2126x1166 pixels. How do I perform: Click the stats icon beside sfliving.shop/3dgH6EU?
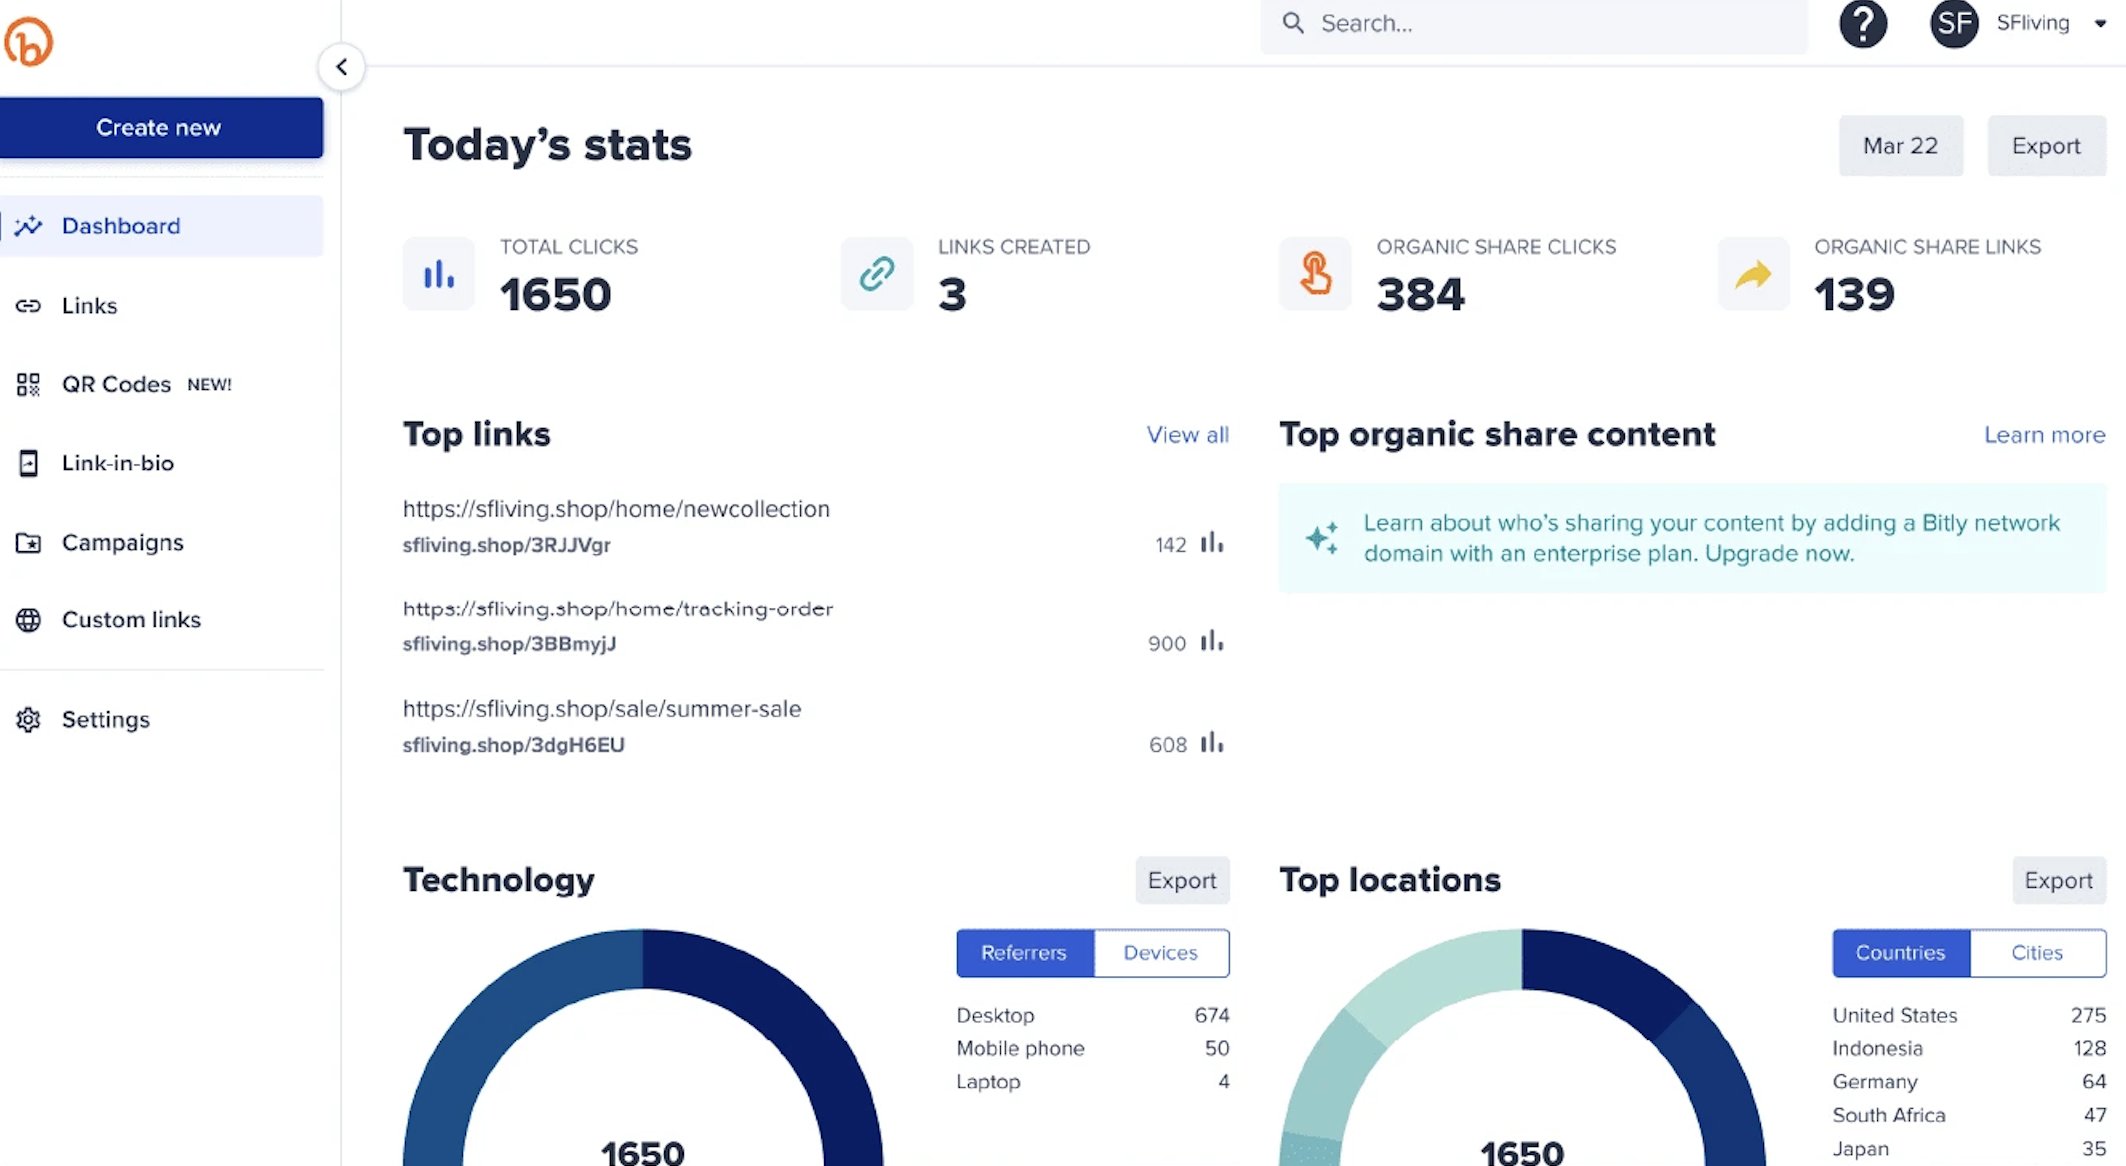1212,744
